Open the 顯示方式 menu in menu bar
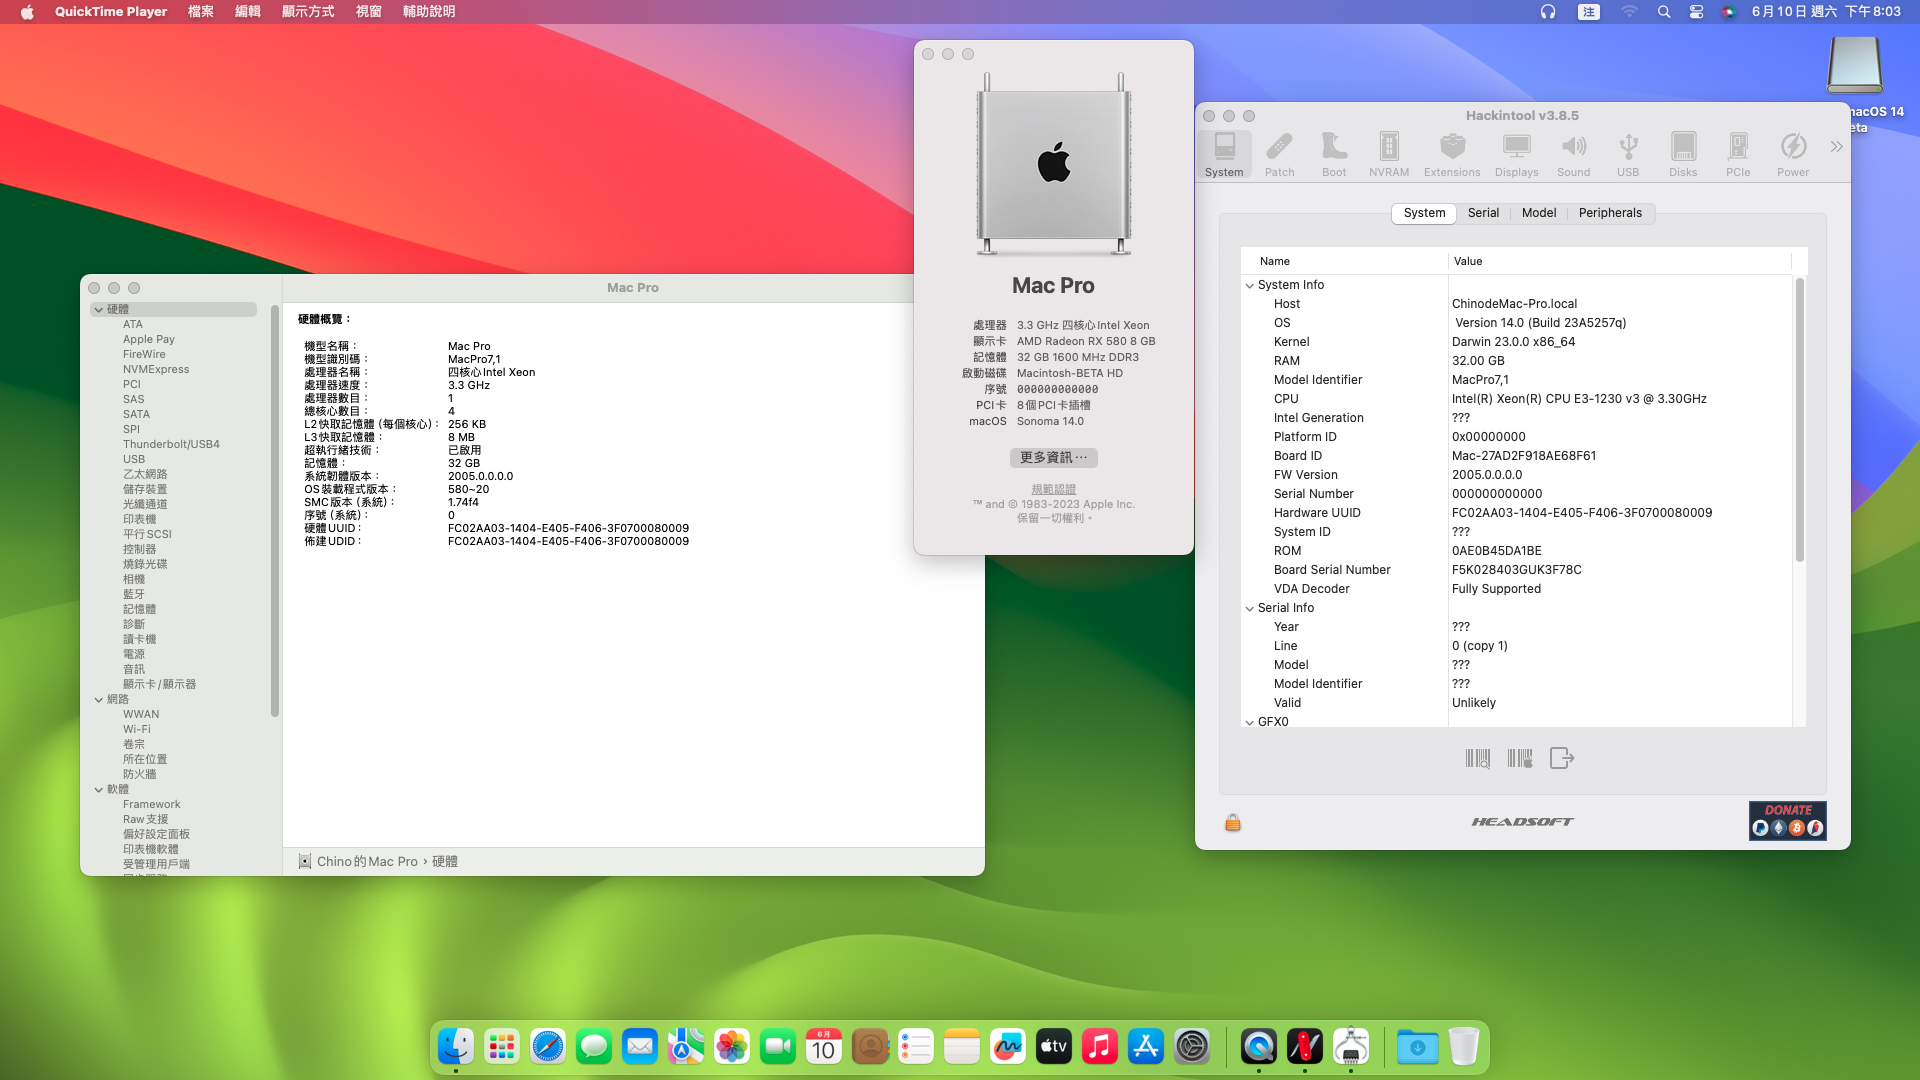Screen dimensions: 1920x1080 (308, 12)
